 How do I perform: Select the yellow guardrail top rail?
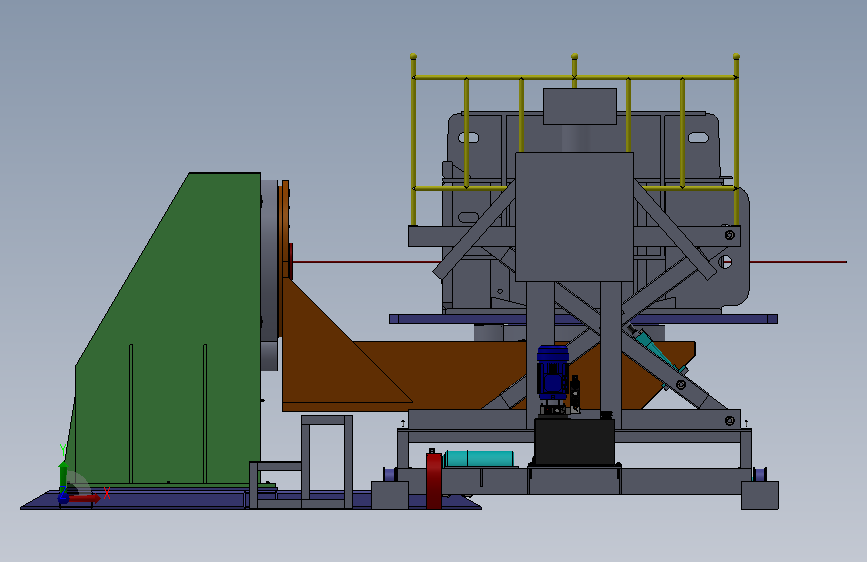click(x=575, y=77)
